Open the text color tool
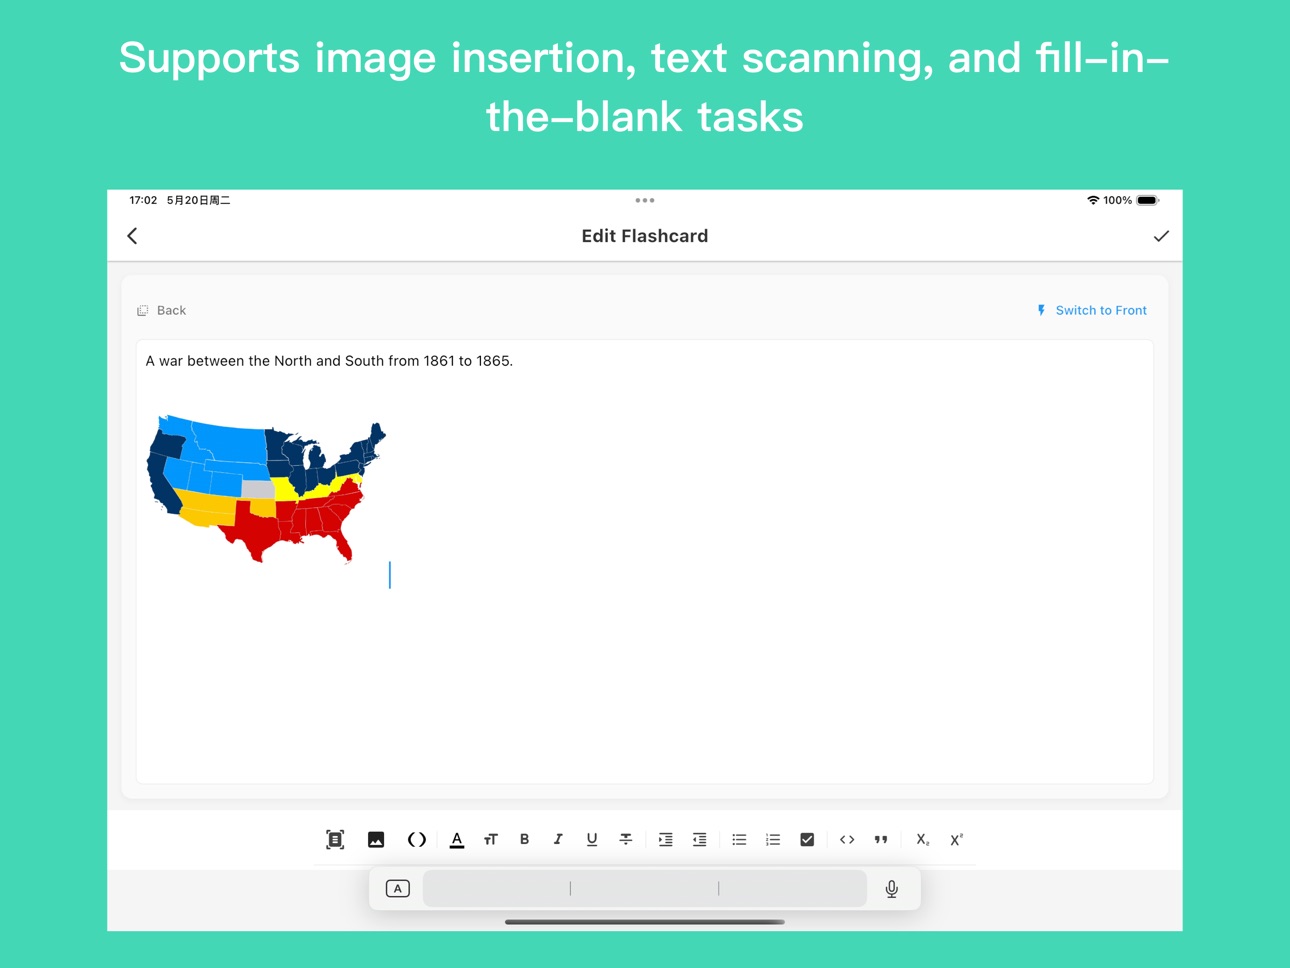 [x=457, y=840]
